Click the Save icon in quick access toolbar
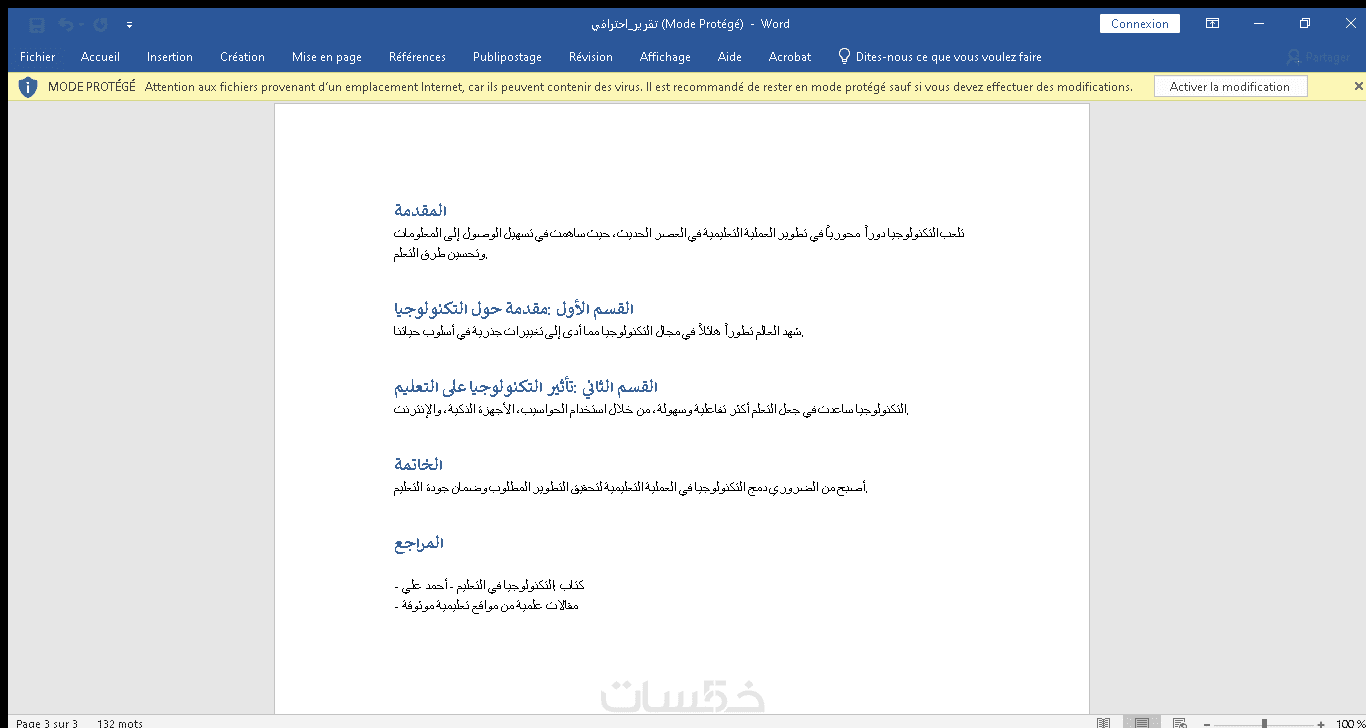The width and height of the screenshot is (1366, 728). [37, 24]
